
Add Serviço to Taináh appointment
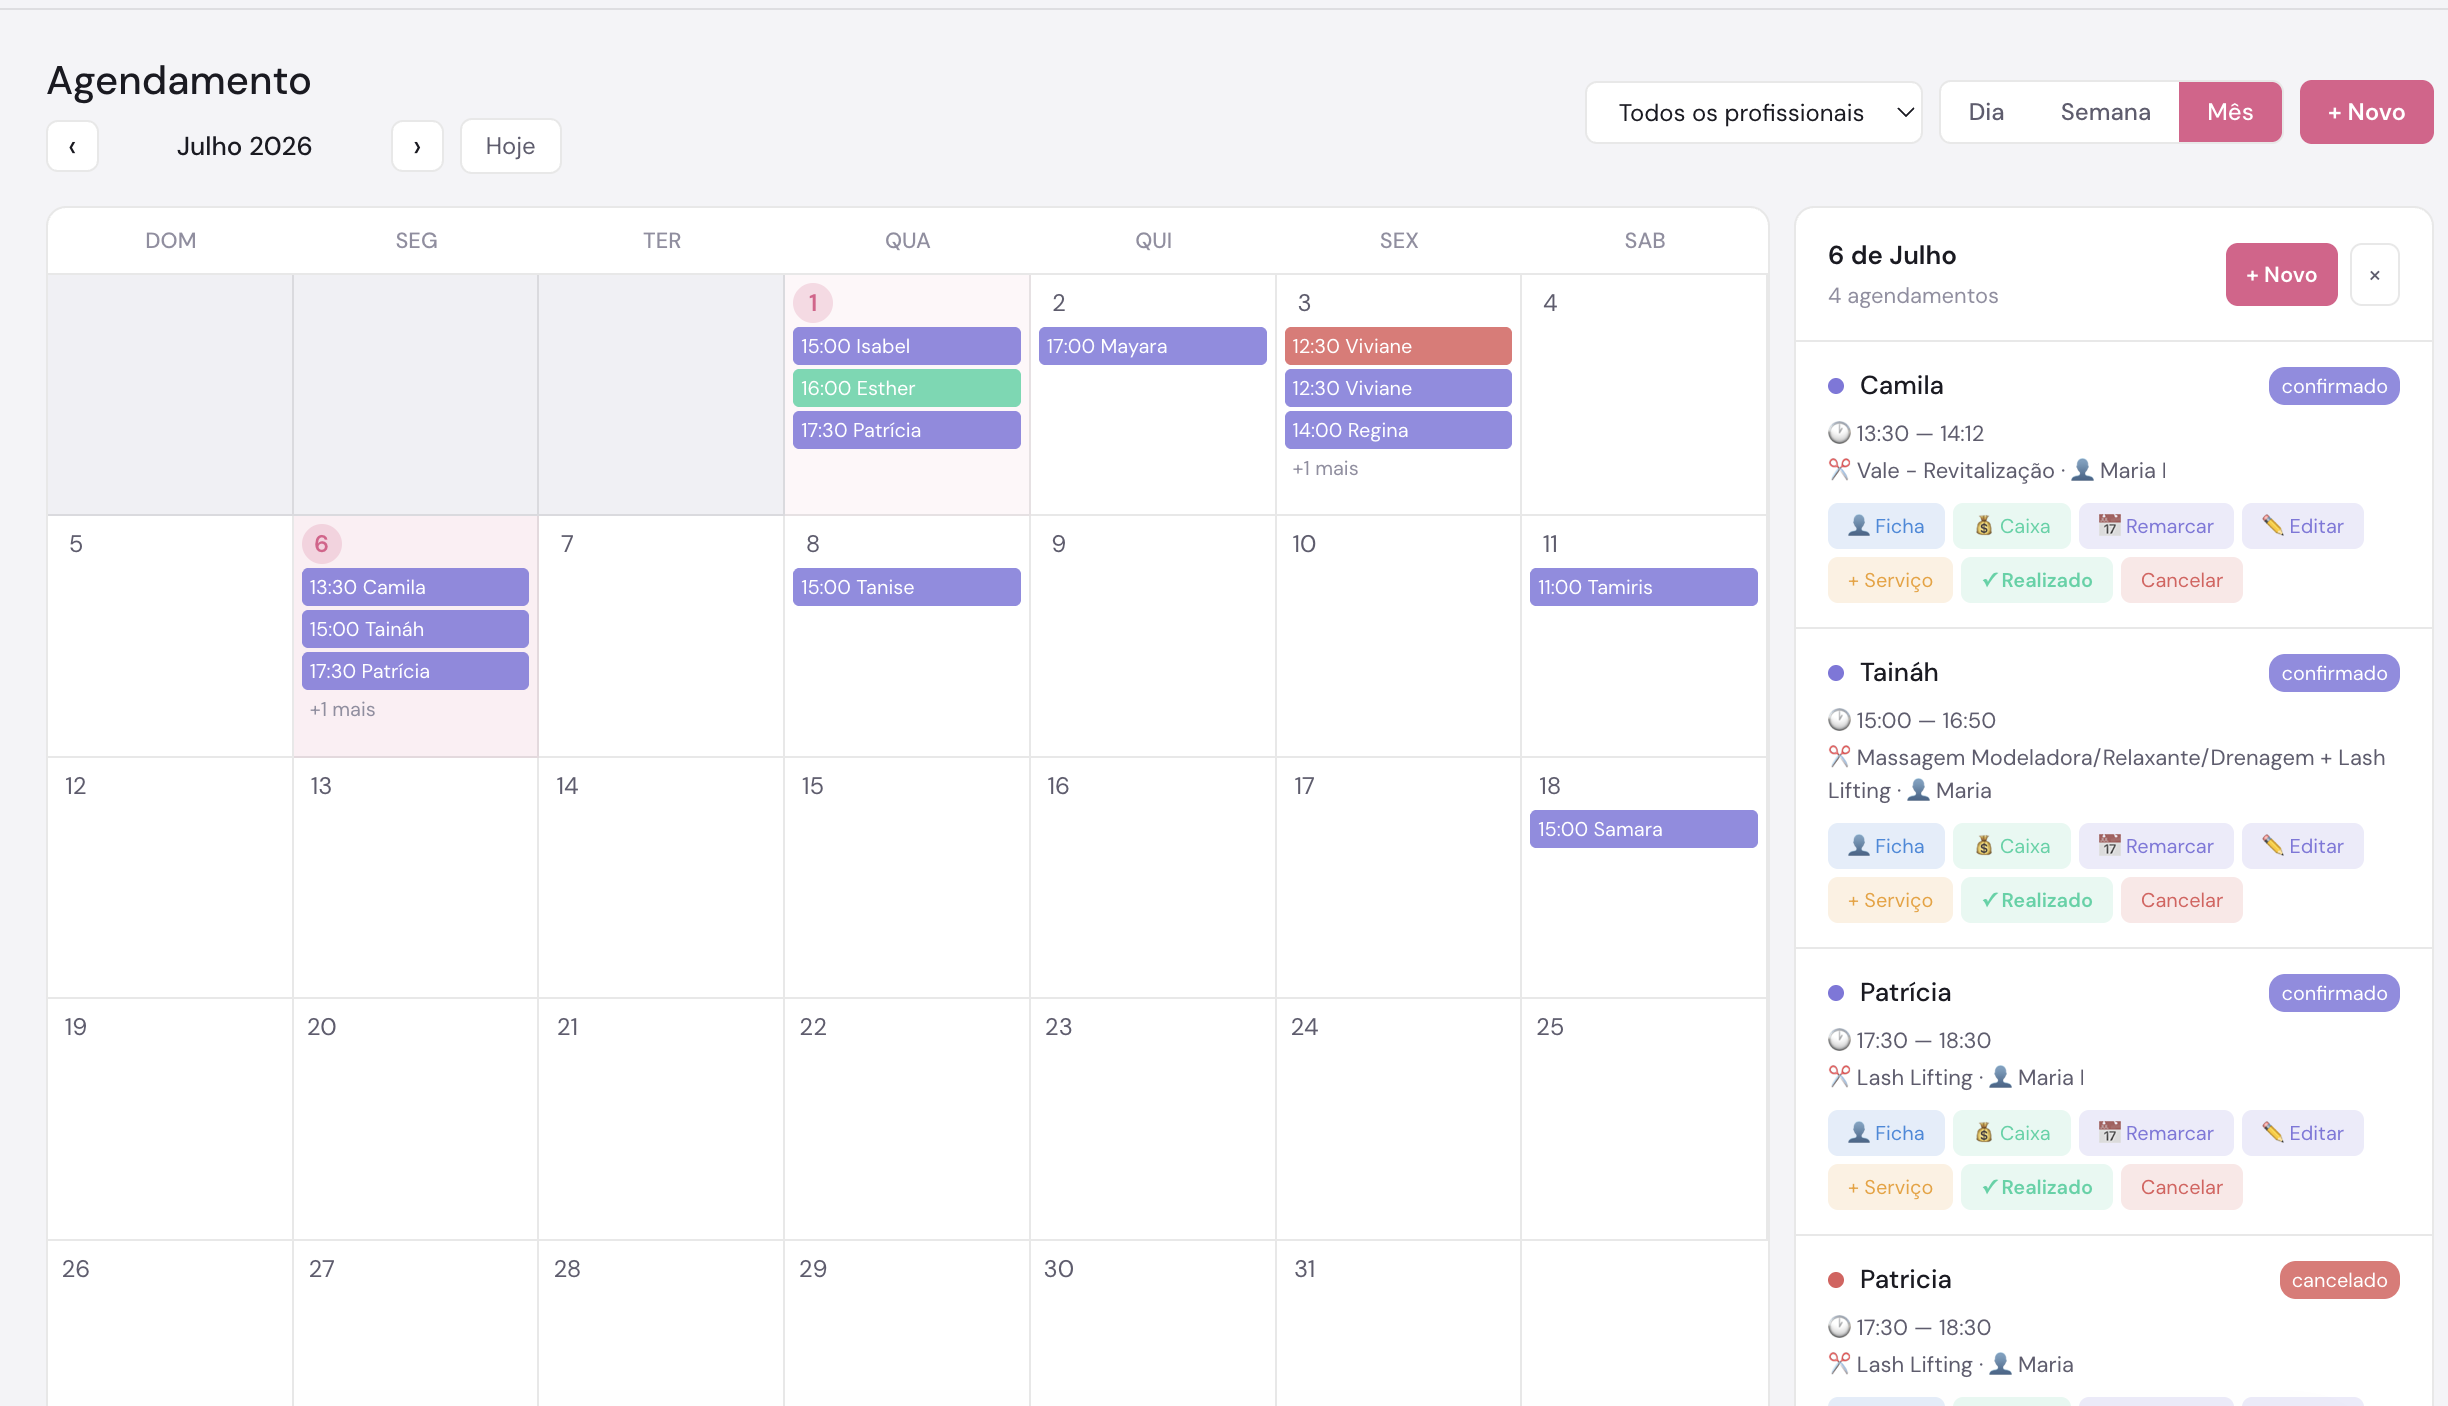click(x=1890, y=900)
